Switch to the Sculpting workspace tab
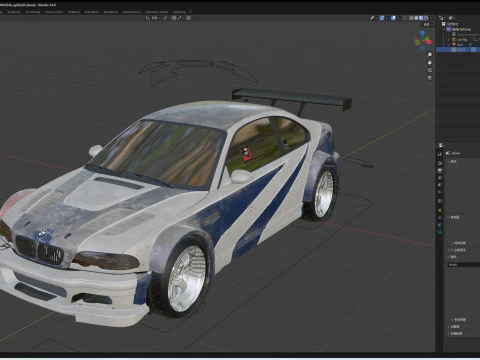480x360 pixels. coord(14,12)
